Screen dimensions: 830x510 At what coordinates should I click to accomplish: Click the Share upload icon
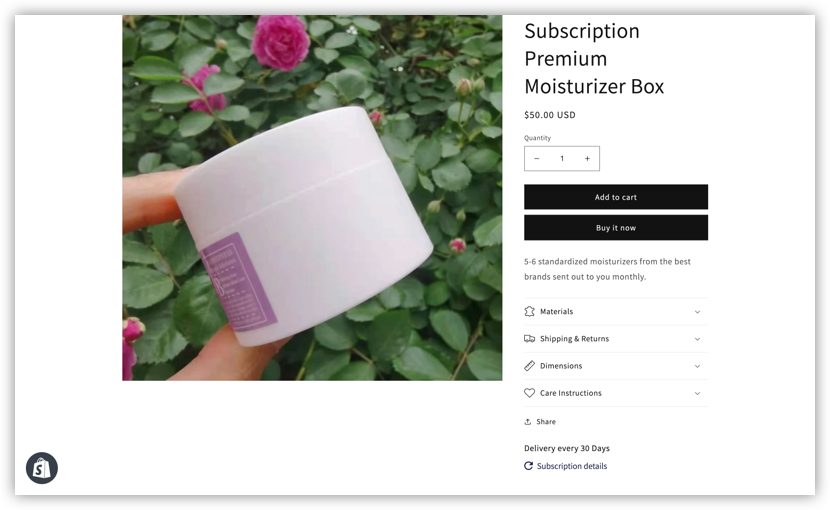click(x=528, y=422)
